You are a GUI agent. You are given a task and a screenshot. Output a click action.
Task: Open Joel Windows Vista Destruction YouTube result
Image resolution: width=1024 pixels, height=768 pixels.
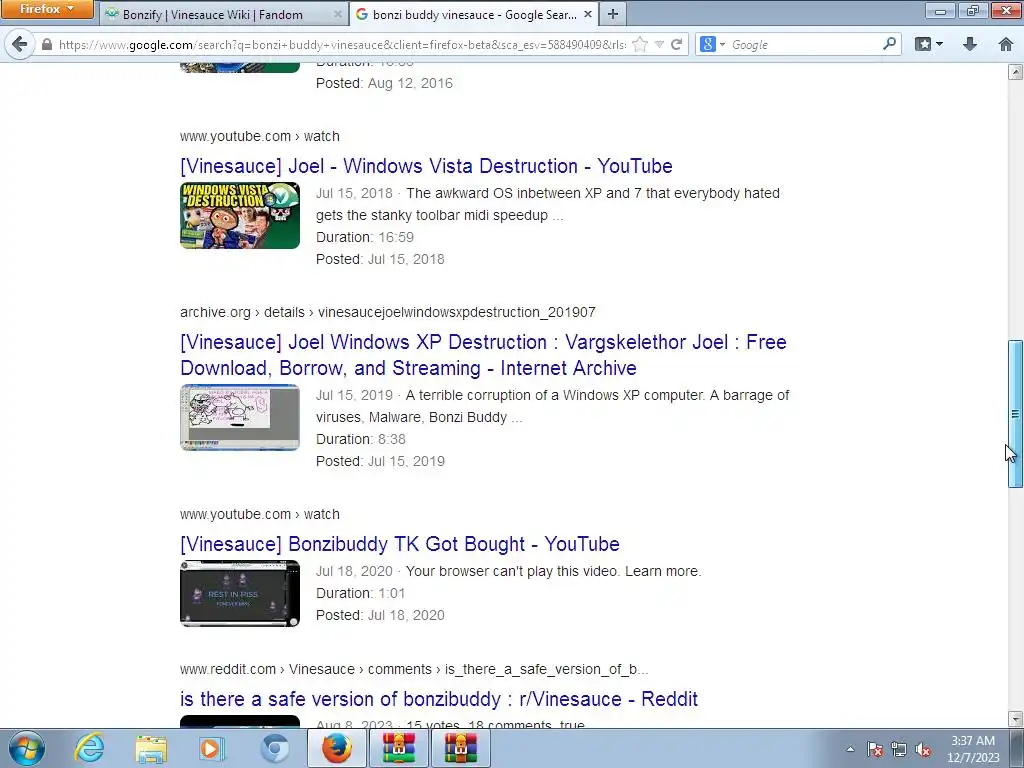click(x=426, y=166)
